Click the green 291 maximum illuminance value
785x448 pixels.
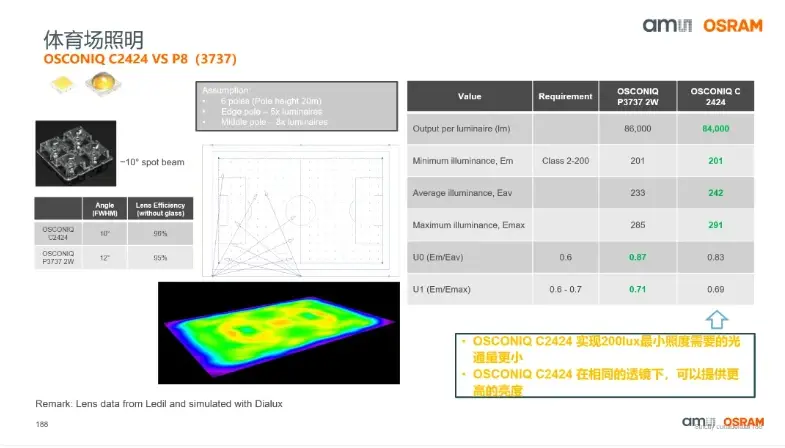(715, 225)
